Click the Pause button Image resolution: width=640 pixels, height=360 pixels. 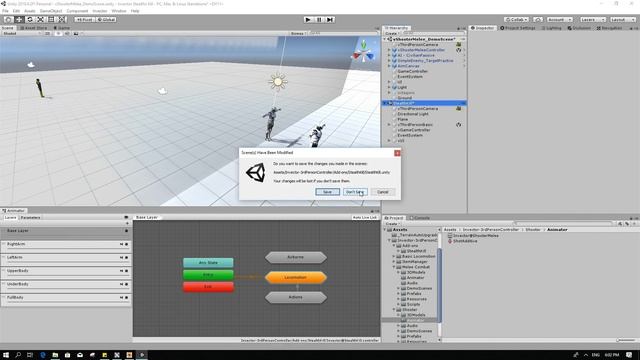319,20
